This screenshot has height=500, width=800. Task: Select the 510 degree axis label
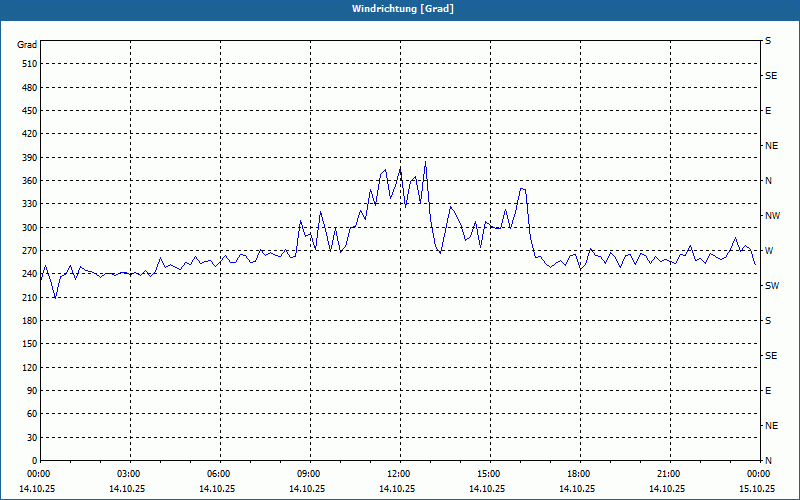[x=30, y=64]
